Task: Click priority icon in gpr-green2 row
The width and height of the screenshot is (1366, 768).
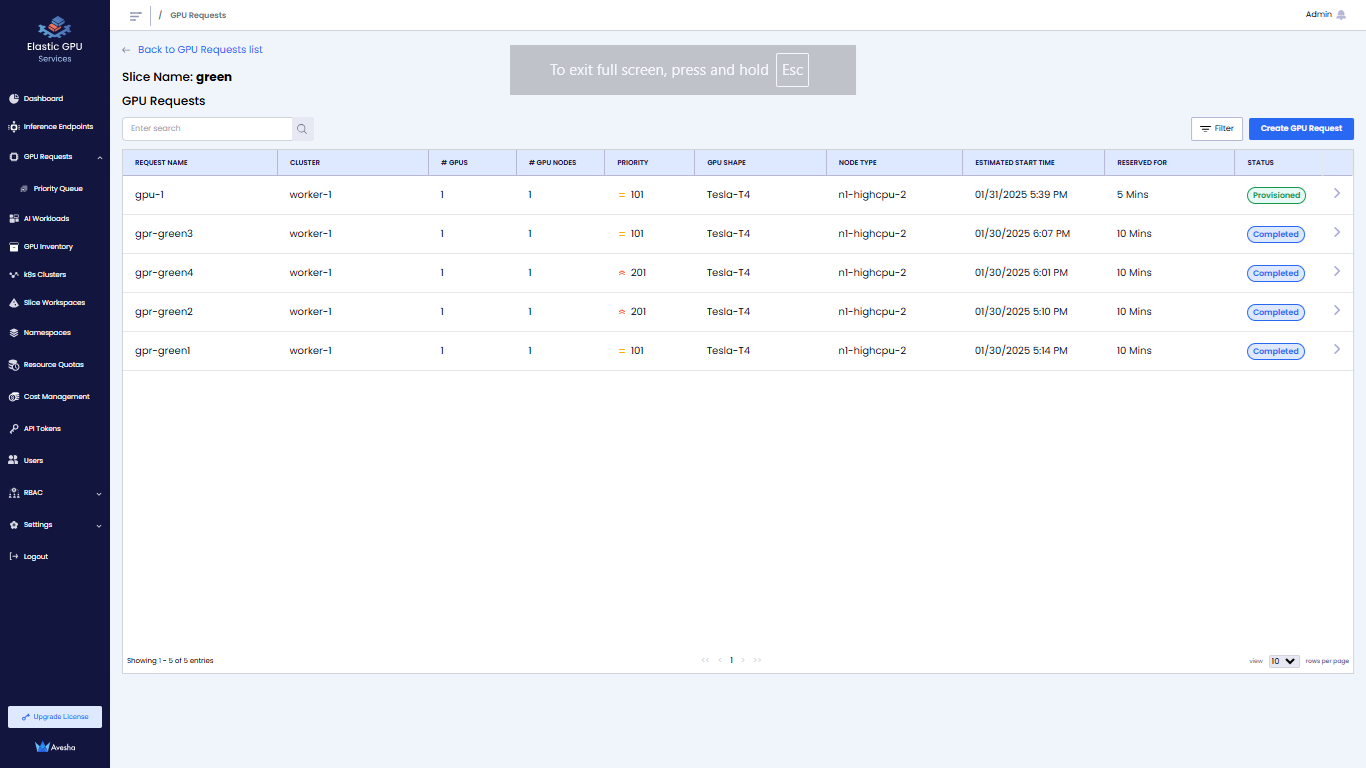Action: tap(622, 312)
